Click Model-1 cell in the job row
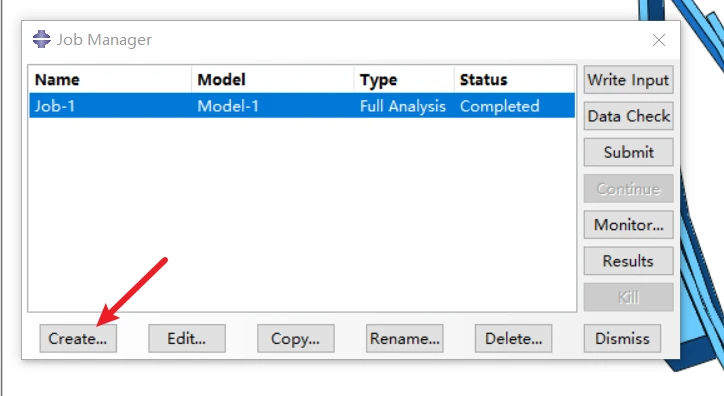 click(x=273, y=106)
